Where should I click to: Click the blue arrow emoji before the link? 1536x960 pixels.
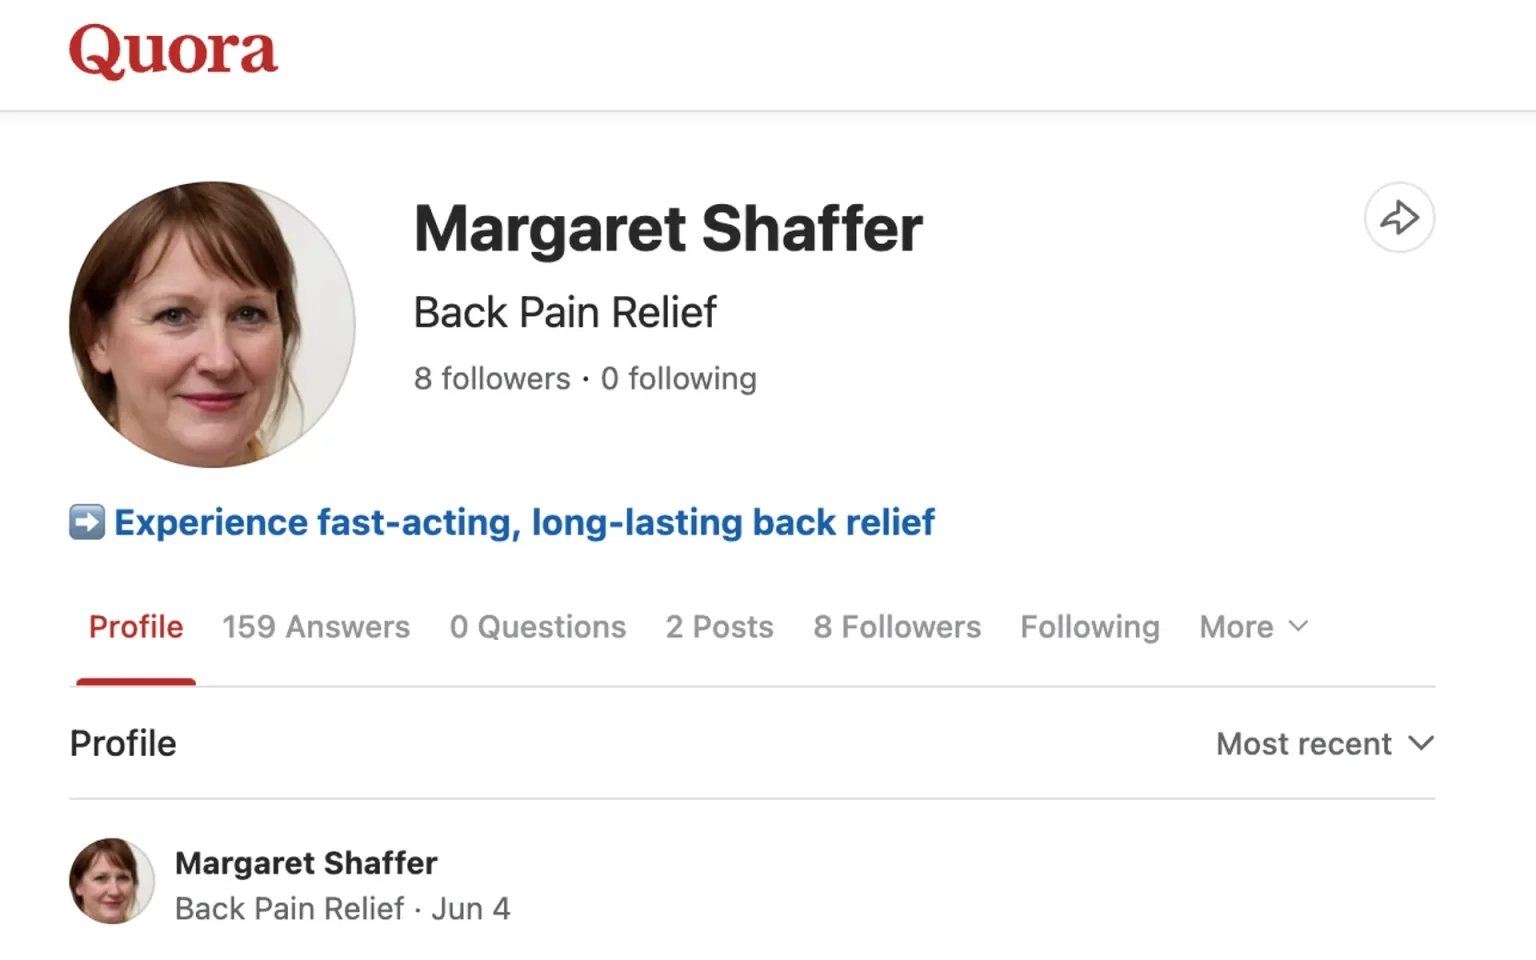click(x=87, y=522)
